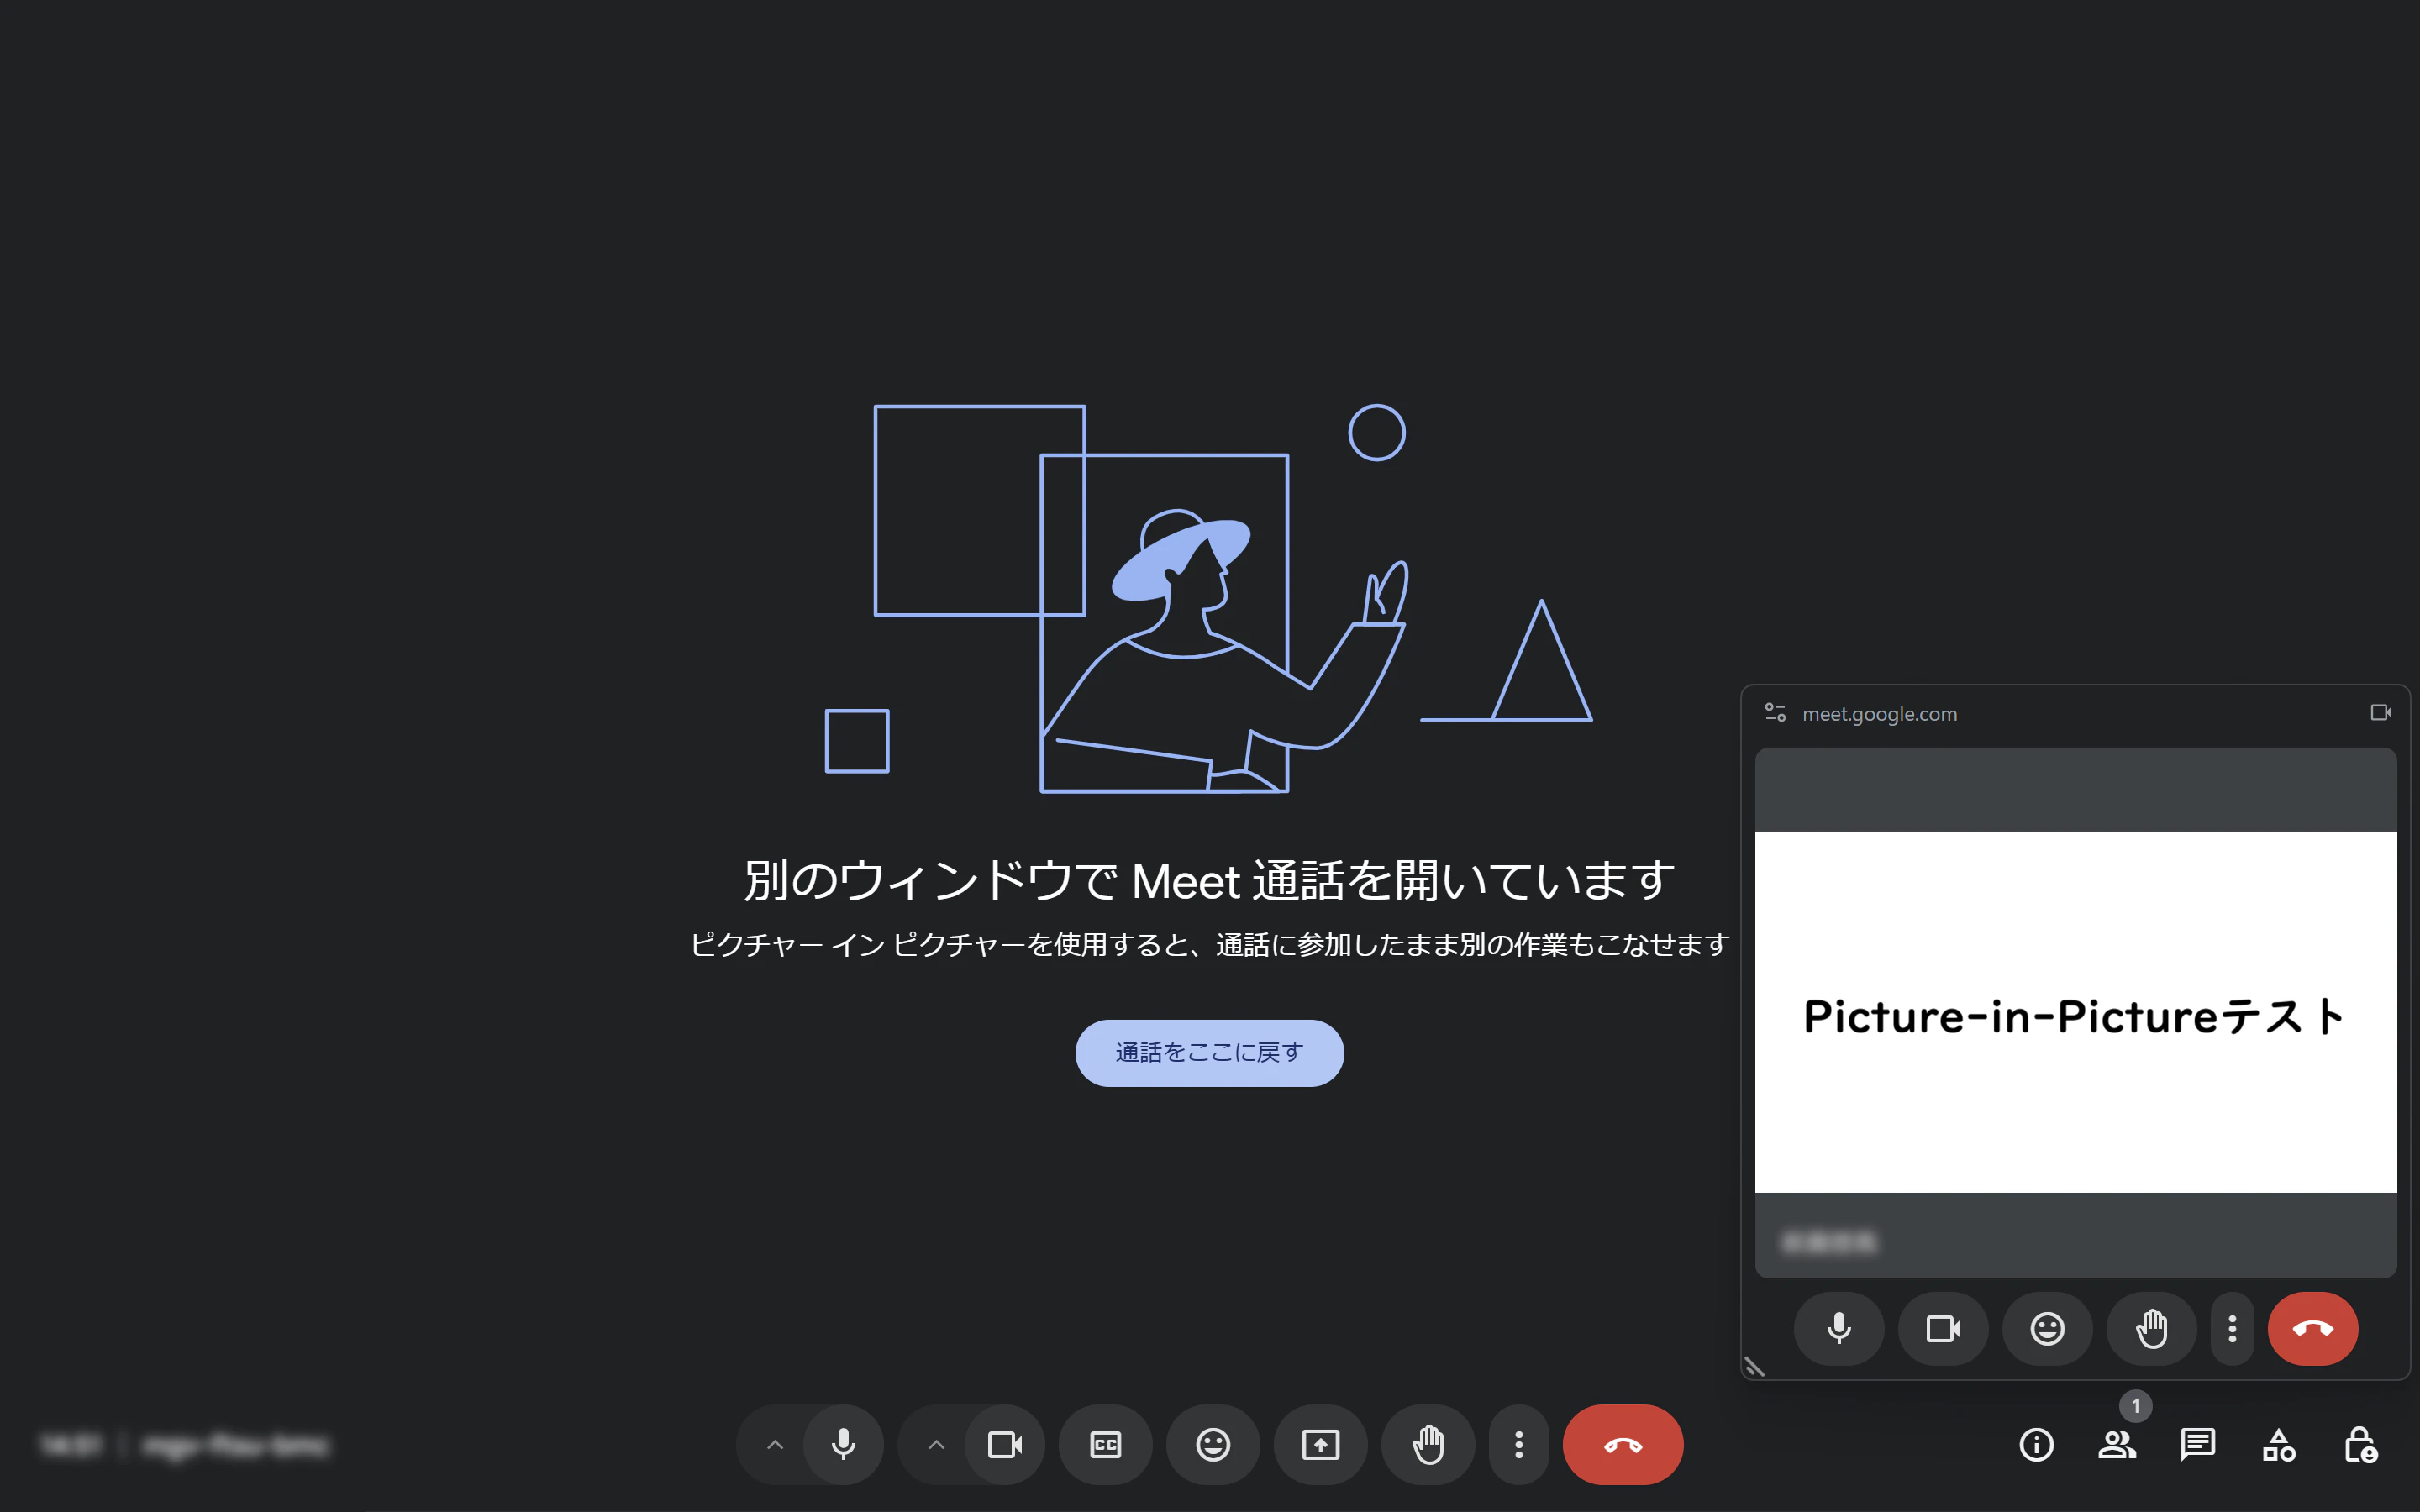The height and width of the screenshot is (1512, 2420).
Task: End the call with the red hang-up button
Action: coord(1622,1444)
